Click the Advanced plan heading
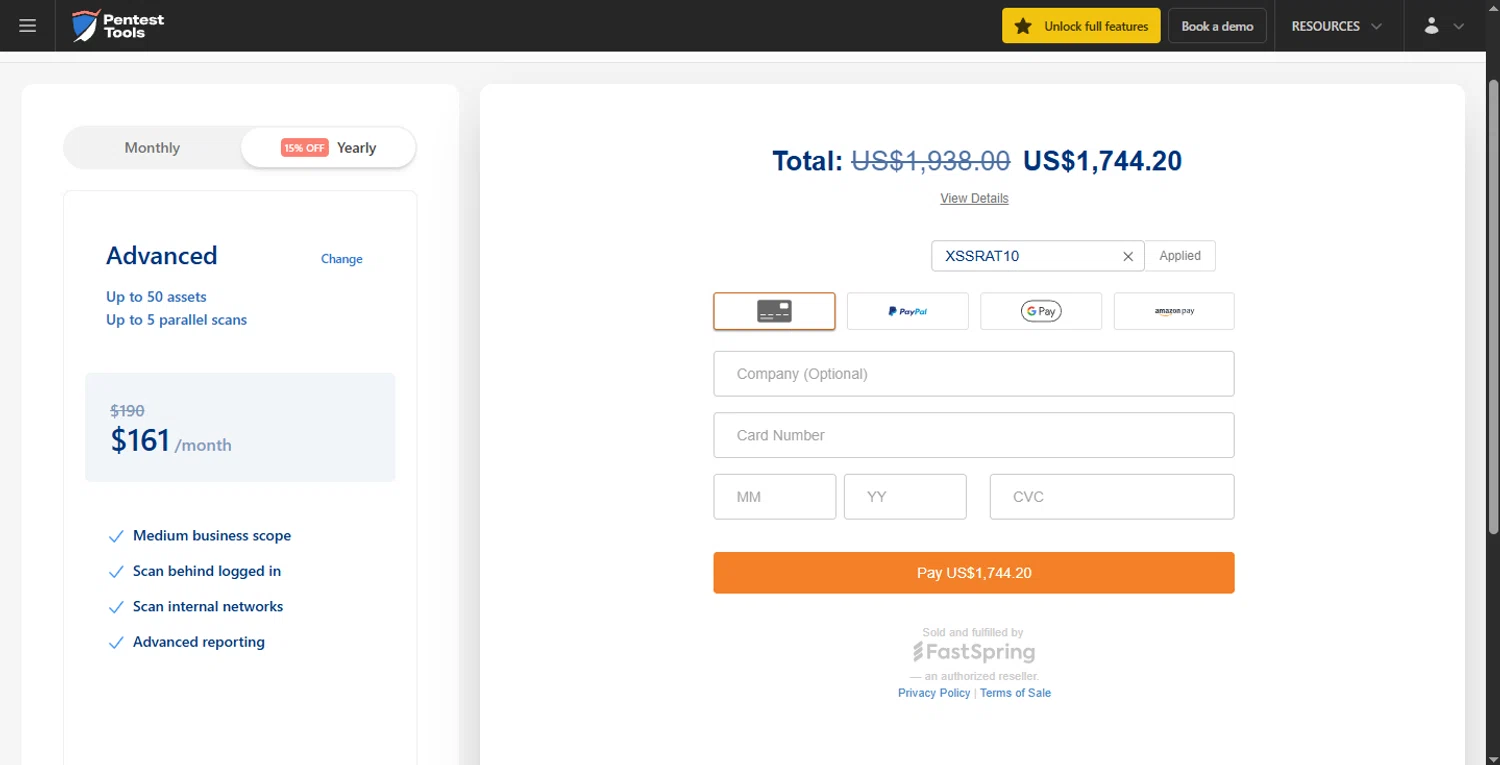The height and width of the screenshot is (765, 1500). click(162, 256)
